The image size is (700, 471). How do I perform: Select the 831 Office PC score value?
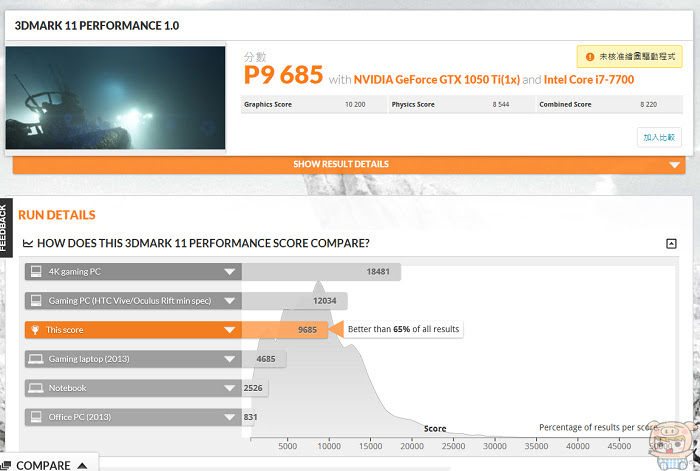[x=250, y=417]
